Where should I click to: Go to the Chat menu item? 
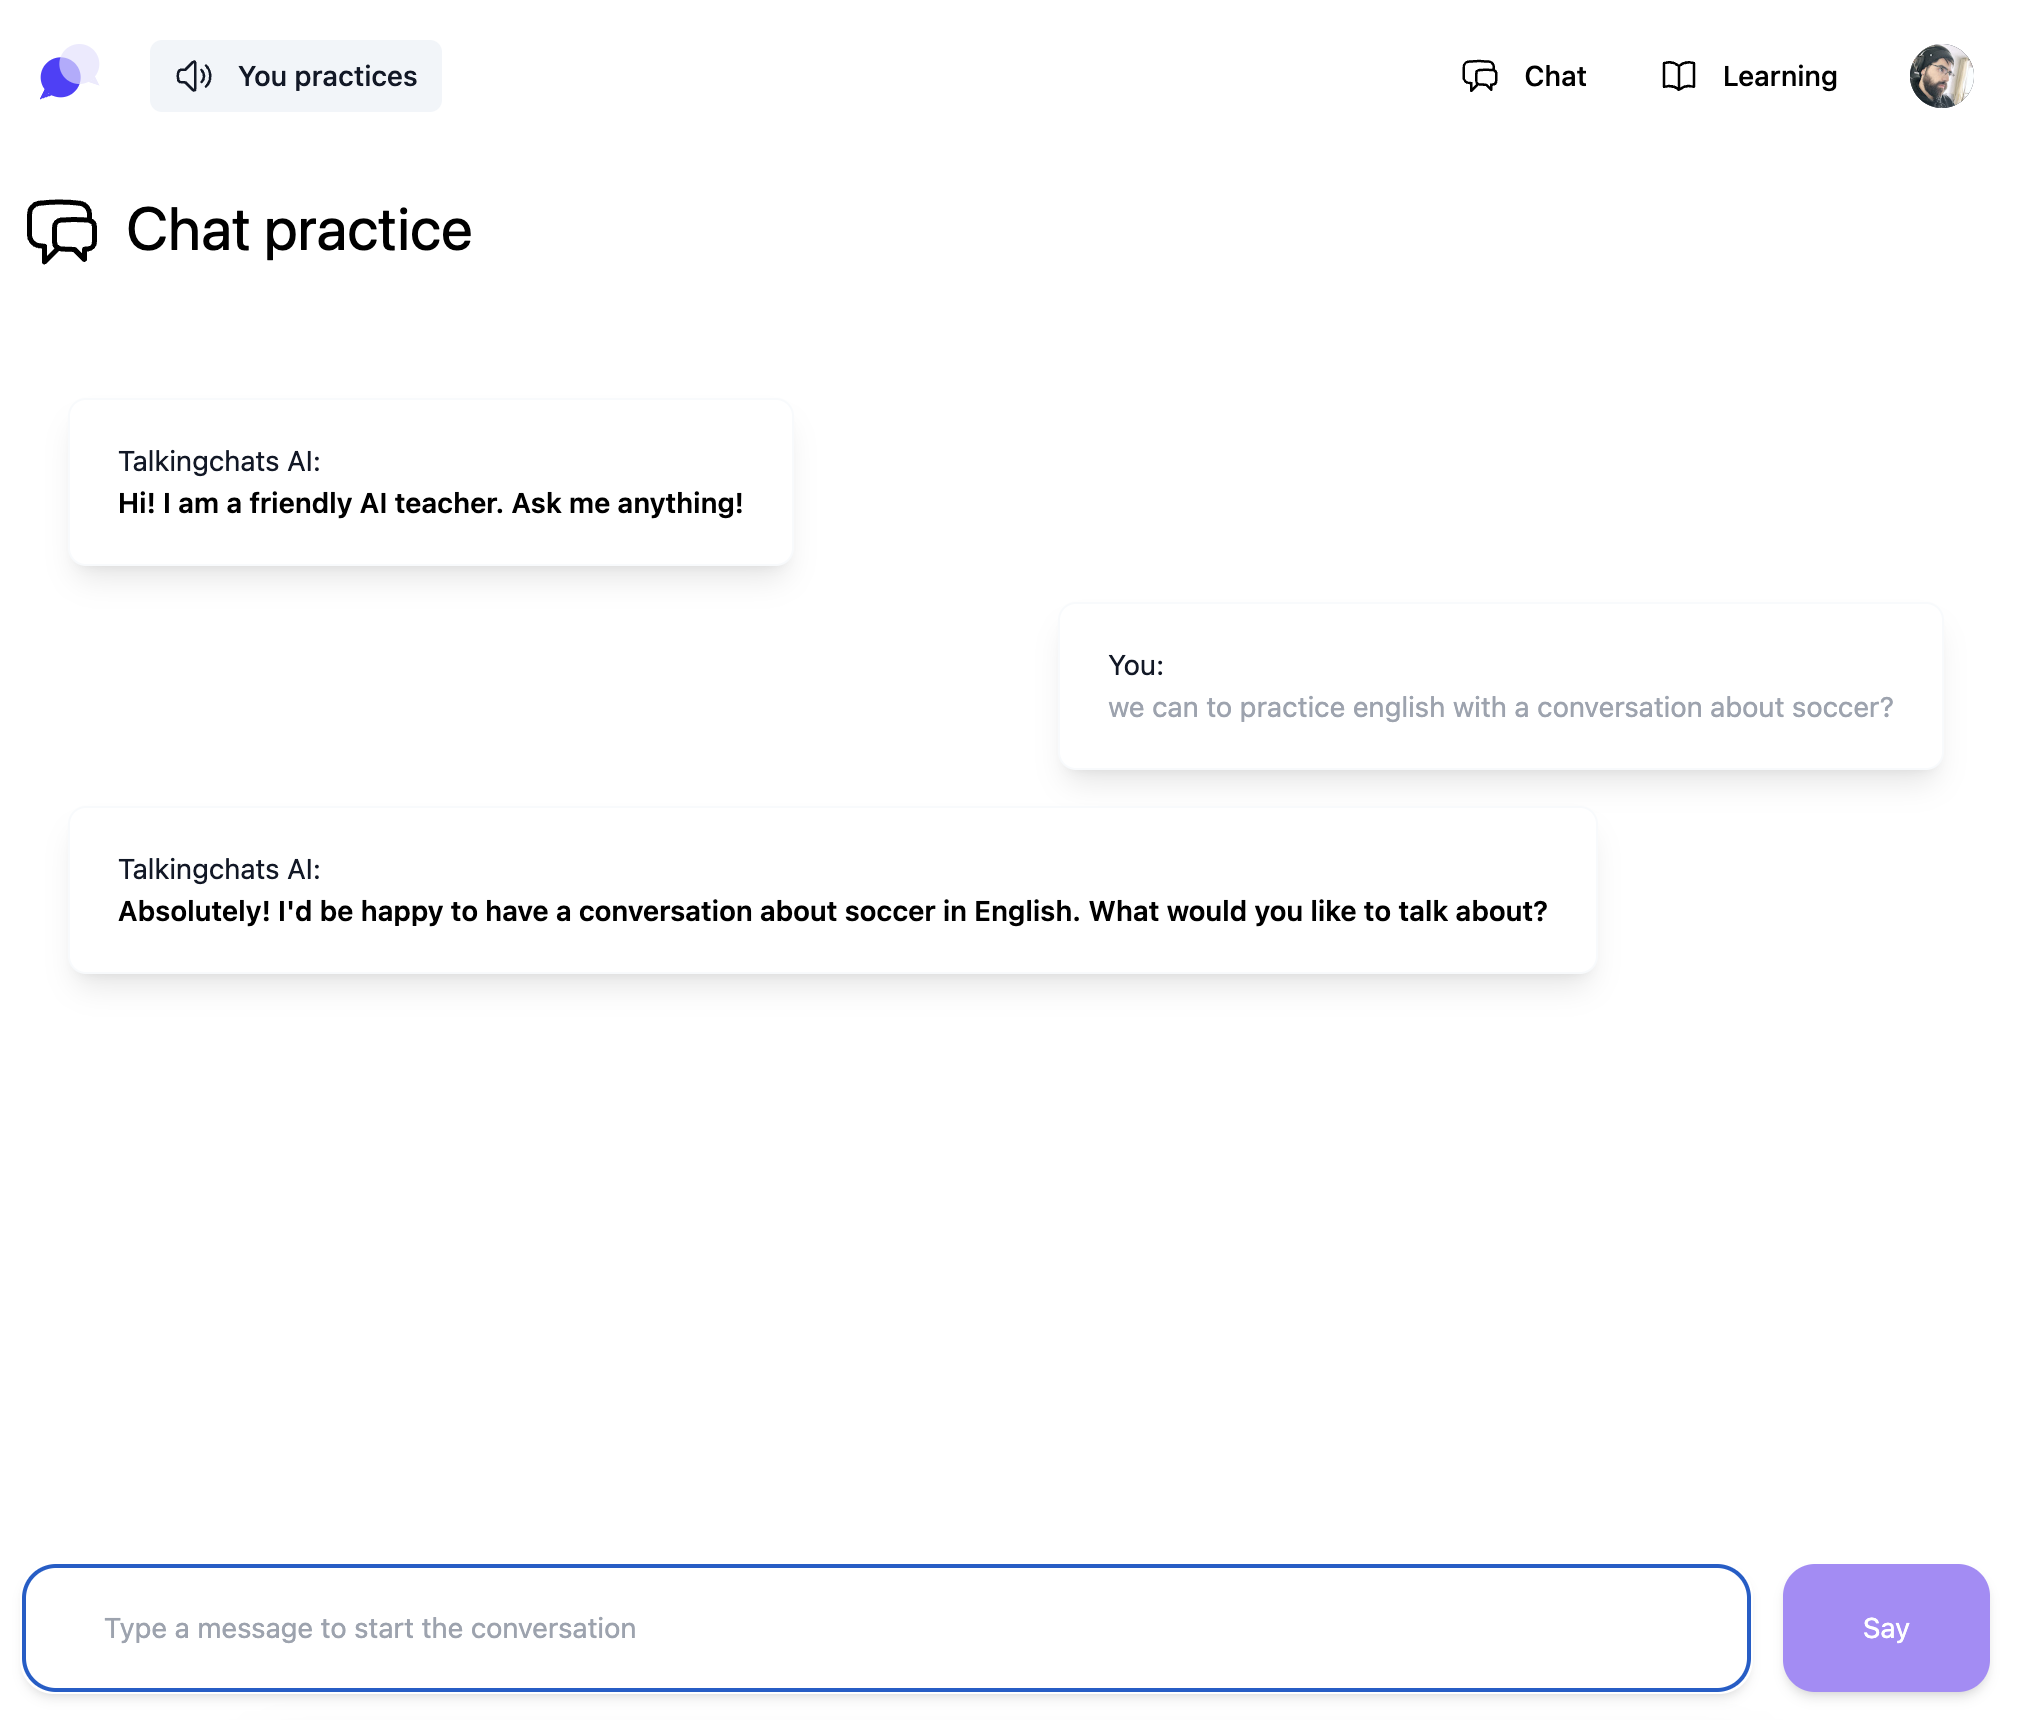tap(1524, 76)
